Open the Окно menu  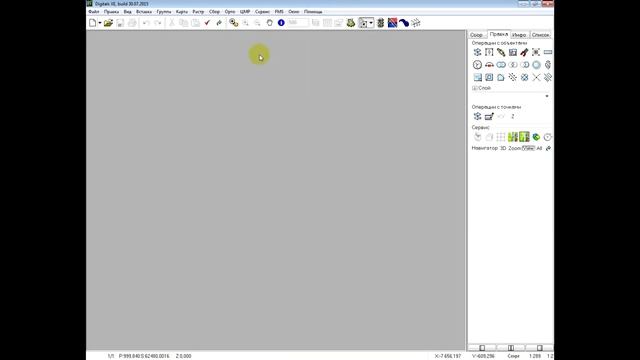coord(294,12)
